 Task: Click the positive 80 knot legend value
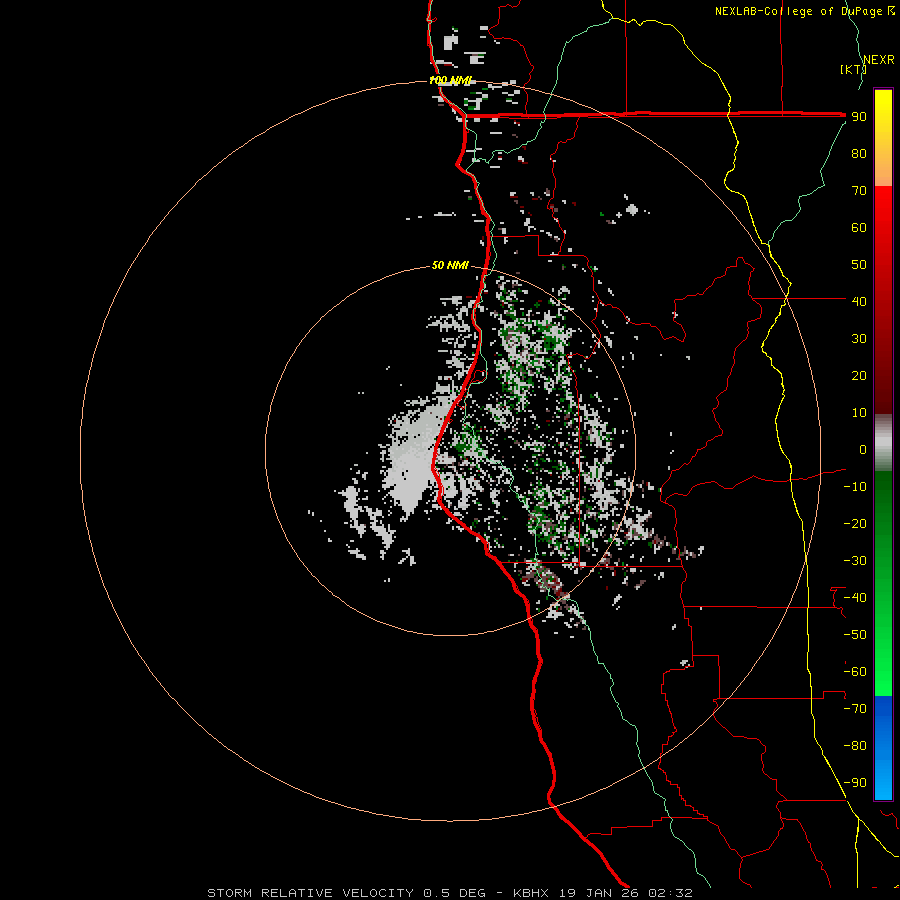[x=859, y=153]
